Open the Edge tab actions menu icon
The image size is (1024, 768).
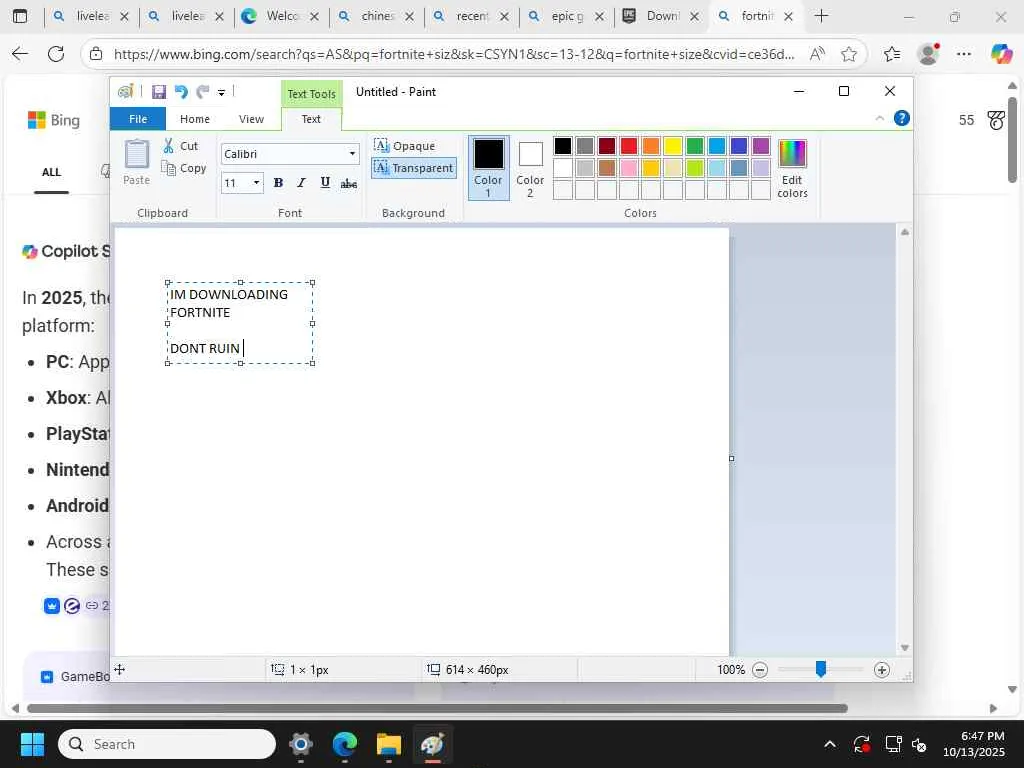(x=20, y=16)
